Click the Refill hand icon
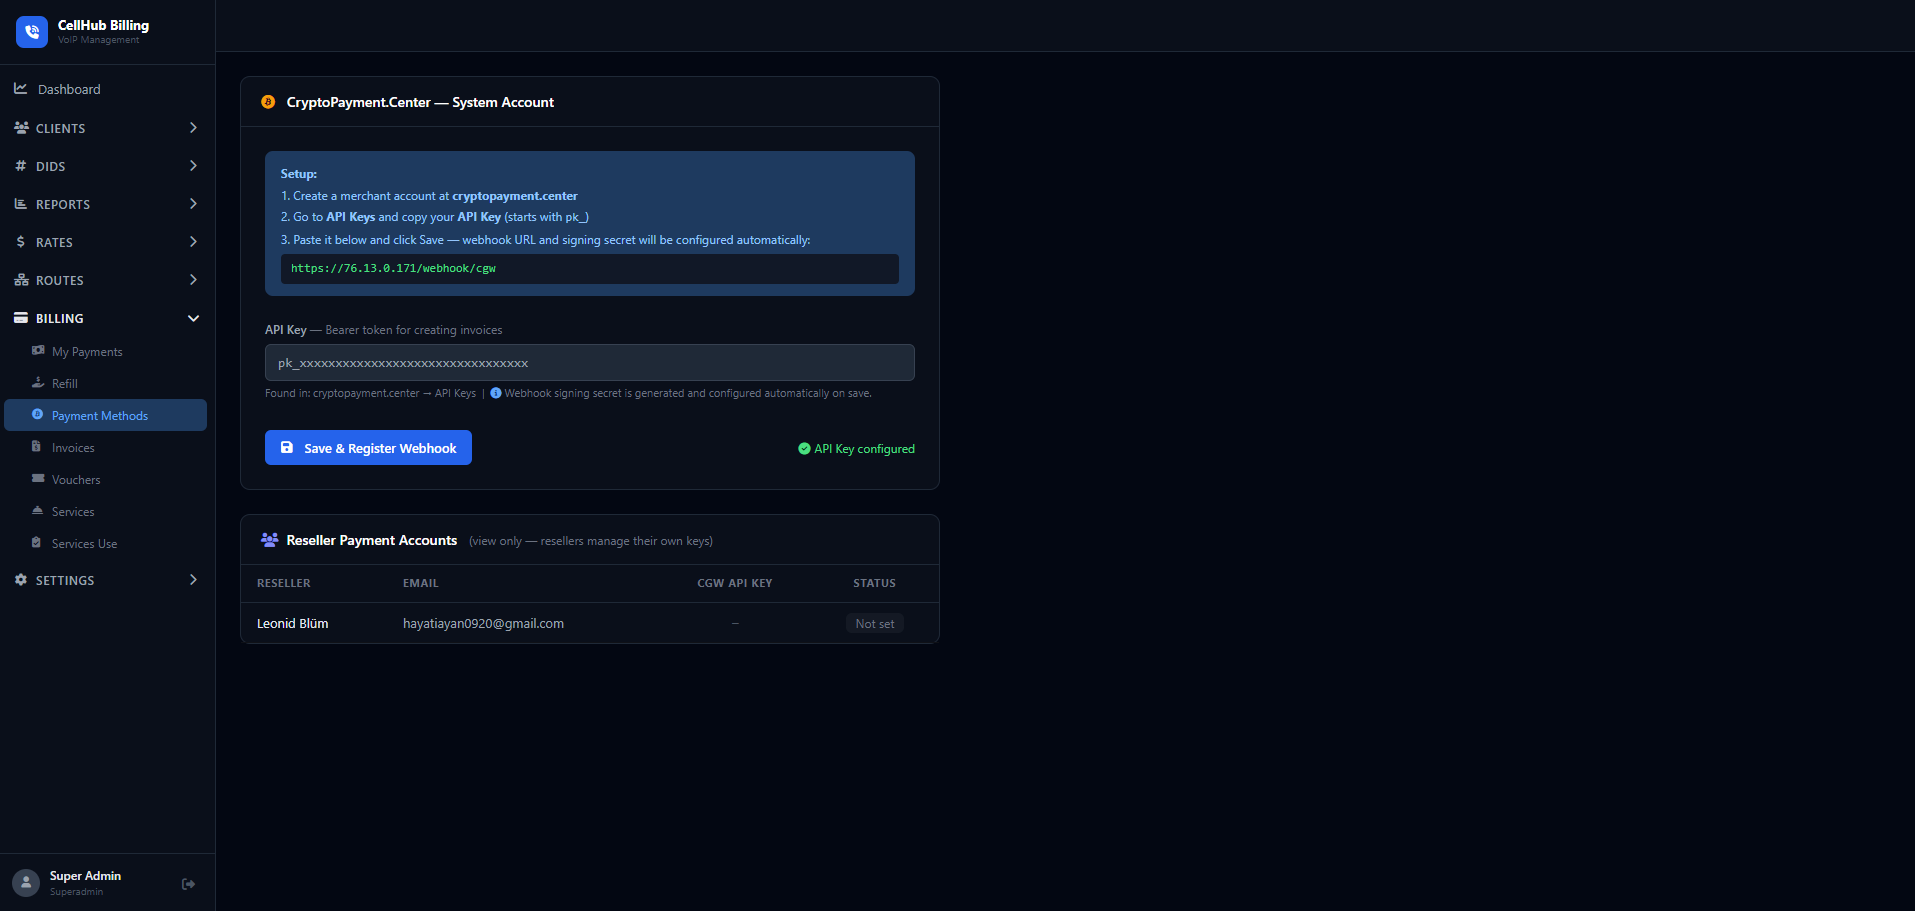This screenshot has width=1915, height=911. (38, 383)
